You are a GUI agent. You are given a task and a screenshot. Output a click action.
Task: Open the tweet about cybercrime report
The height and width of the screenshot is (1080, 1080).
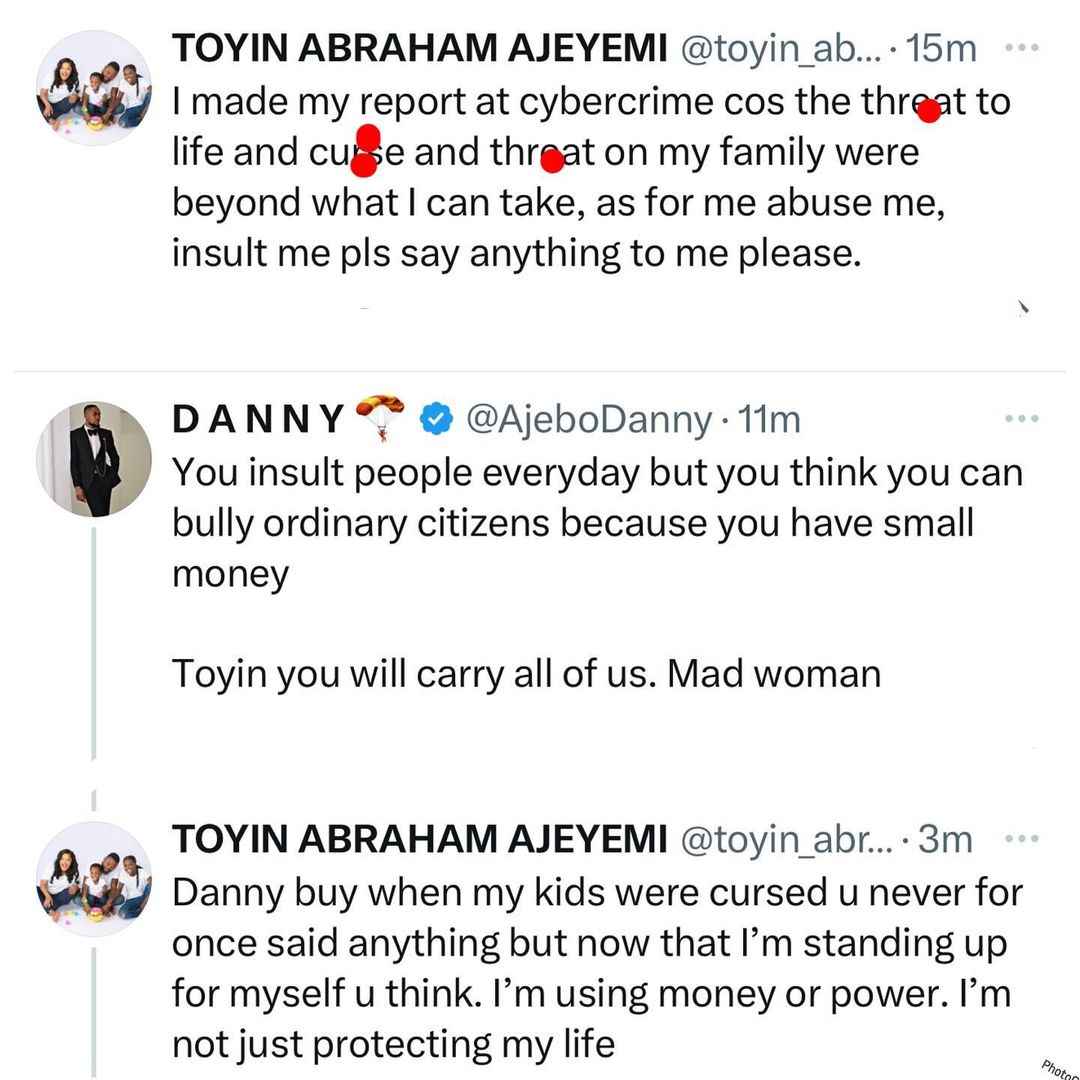point(591,177)
